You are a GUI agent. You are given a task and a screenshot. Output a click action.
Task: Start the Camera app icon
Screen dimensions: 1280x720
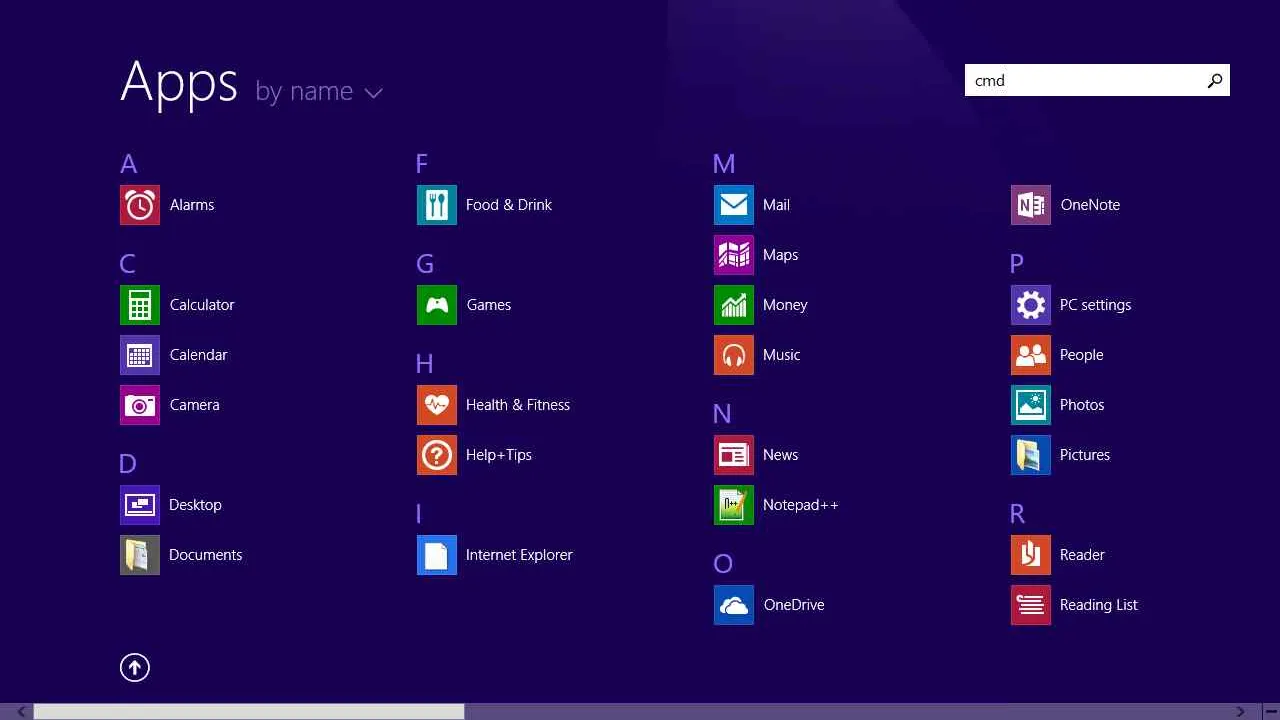coord(140,405)
